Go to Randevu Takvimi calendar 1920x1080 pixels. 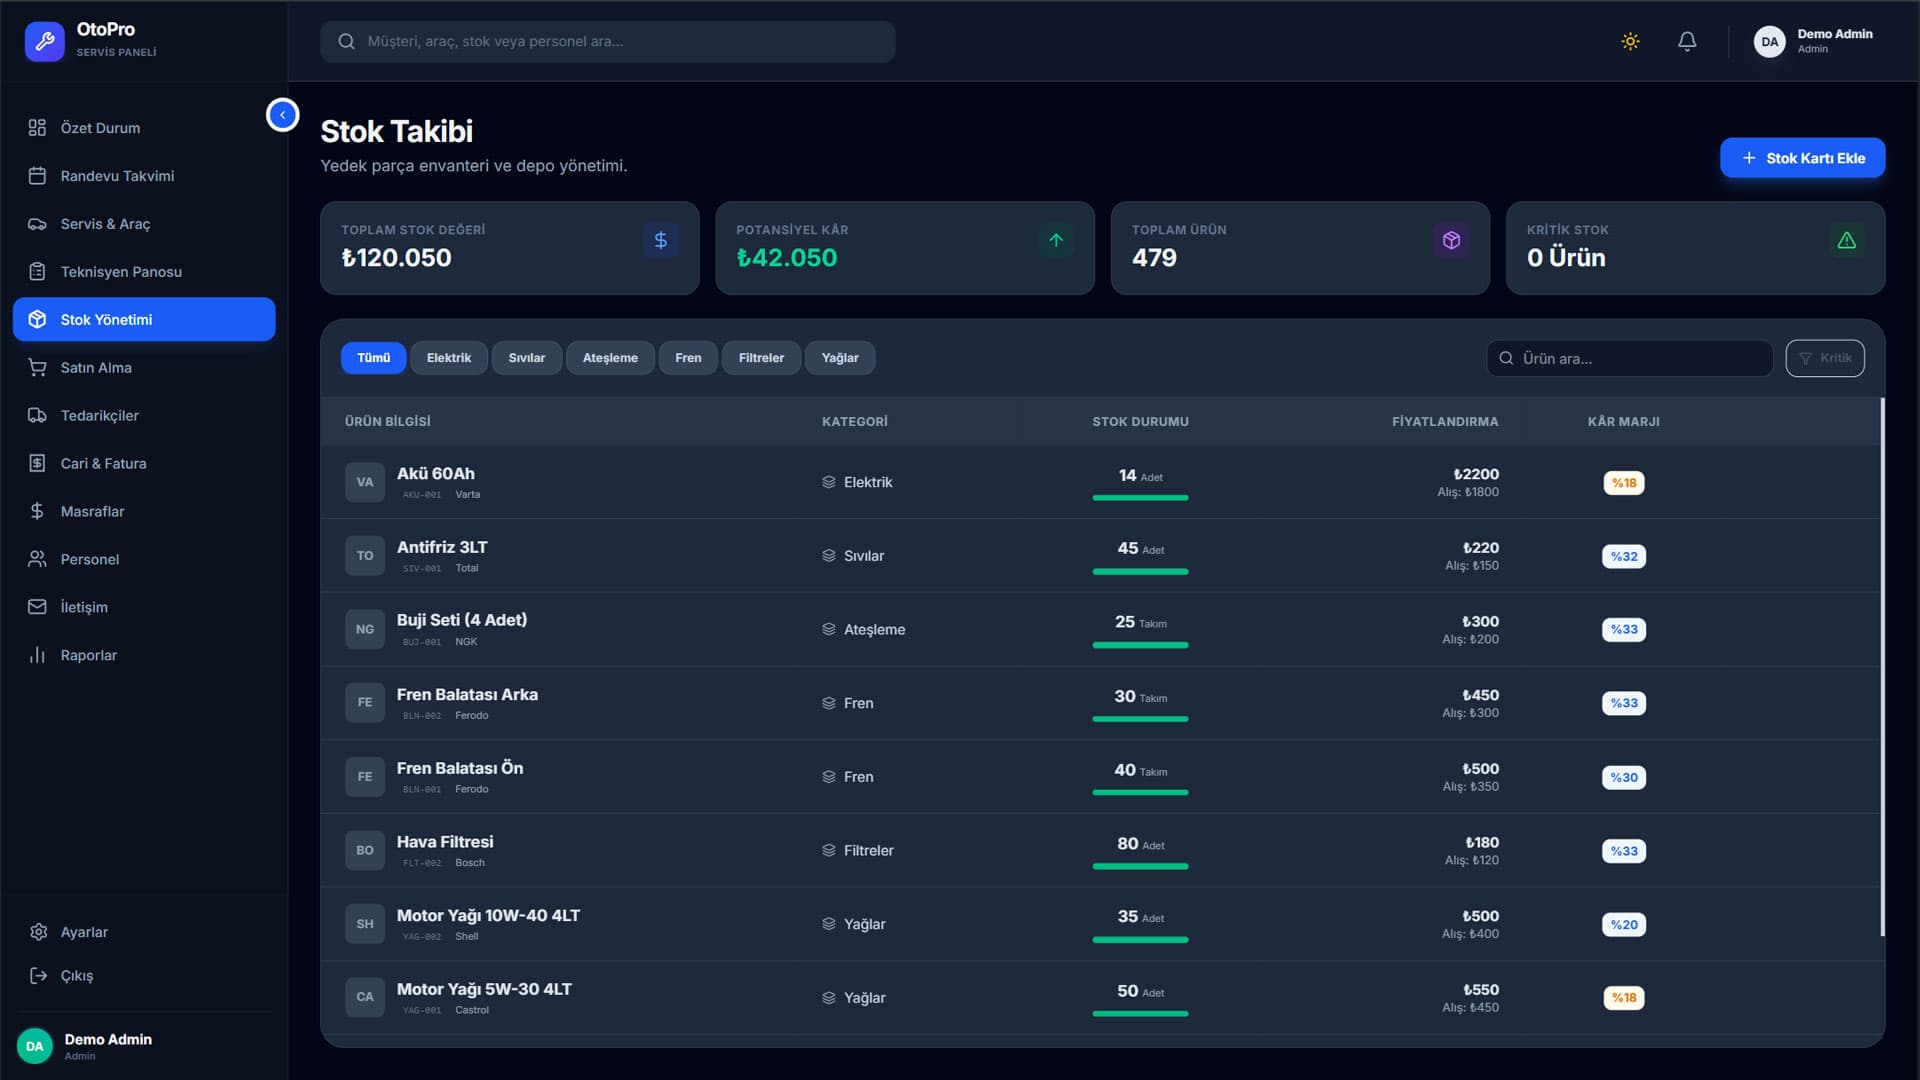click(117, 176)
